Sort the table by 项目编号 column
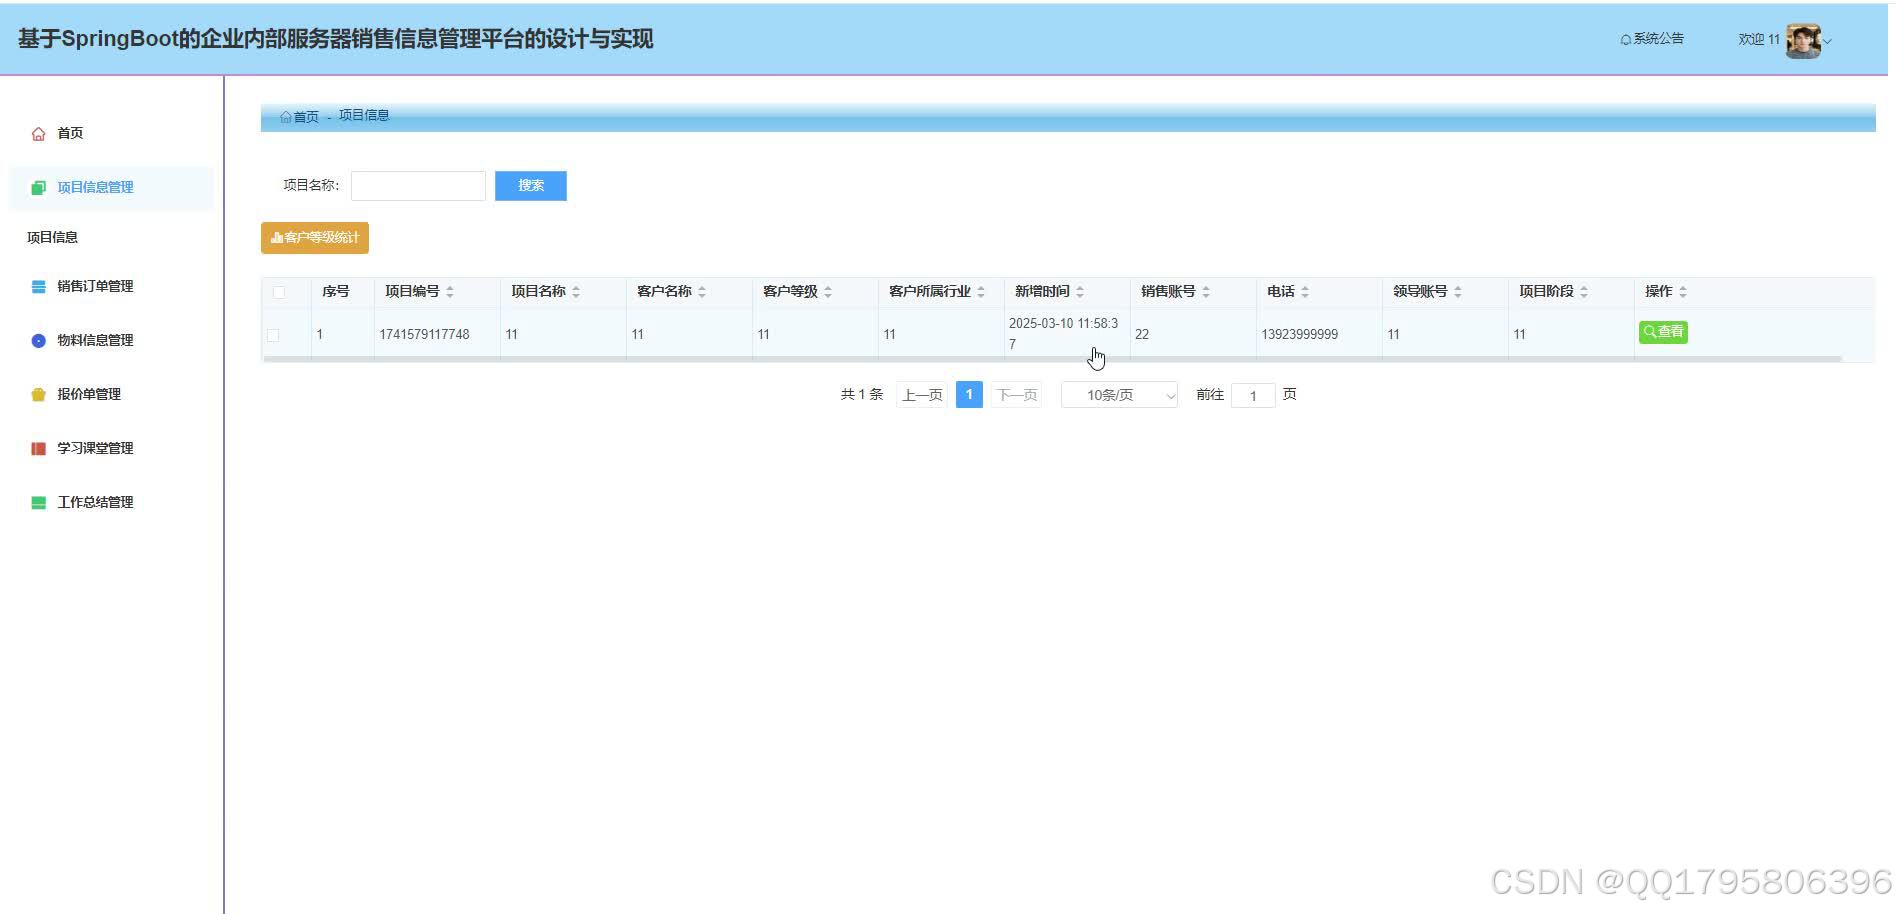The width and height of the screenshot is (1896, 914). tap(450, 292)
